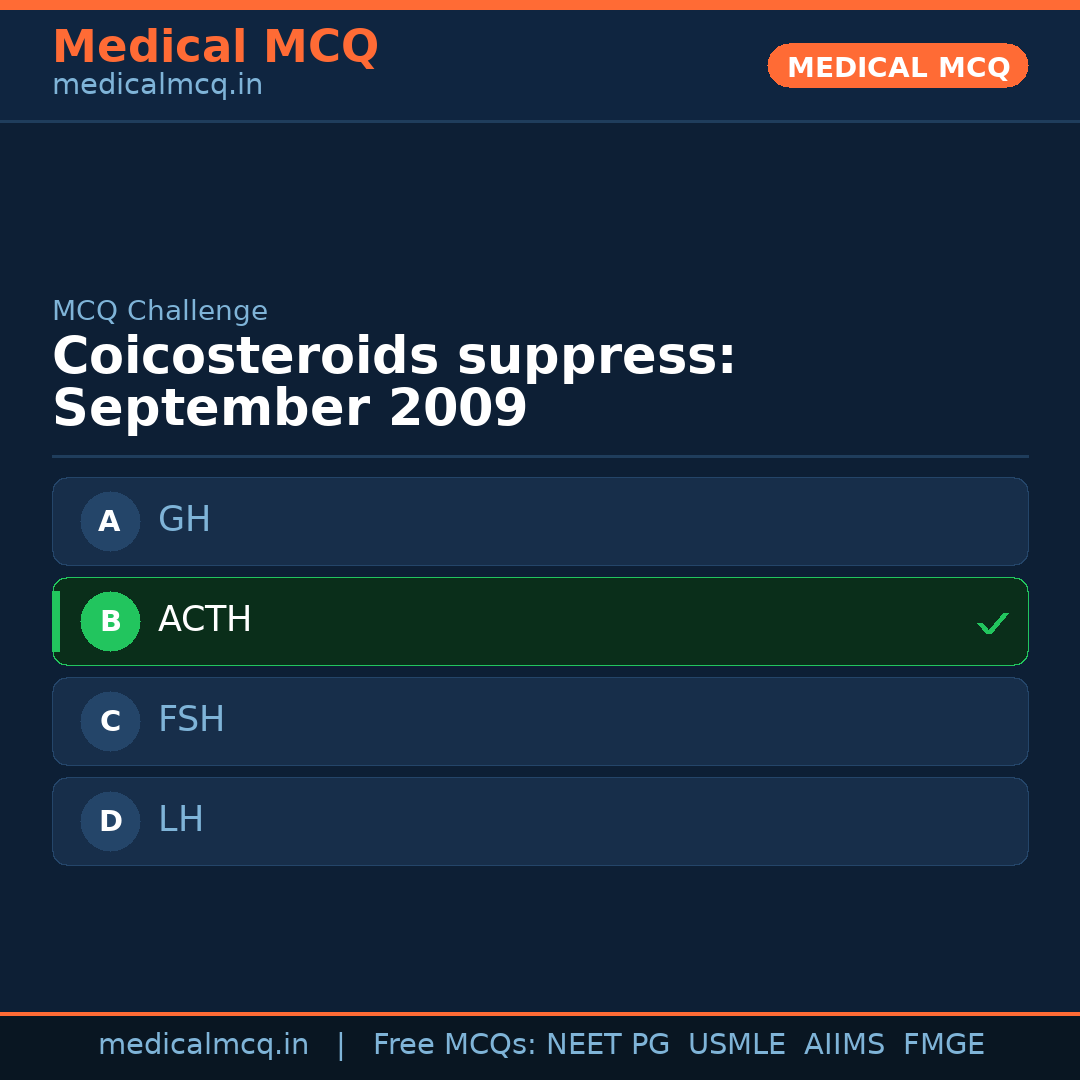The height and width of the screenshot is (1080, 1080).
Task: Click the orange MEDICAL MCQ badge
Action: click(x=898, y=66)
